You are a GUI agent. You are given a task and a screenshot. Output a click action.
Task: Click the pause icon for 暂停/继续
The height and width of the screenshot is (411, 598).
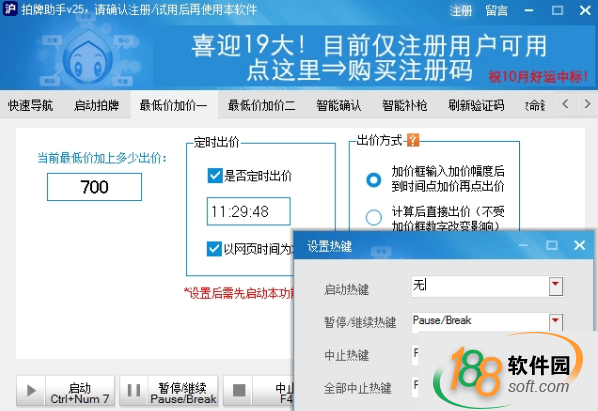click(134, 390)
